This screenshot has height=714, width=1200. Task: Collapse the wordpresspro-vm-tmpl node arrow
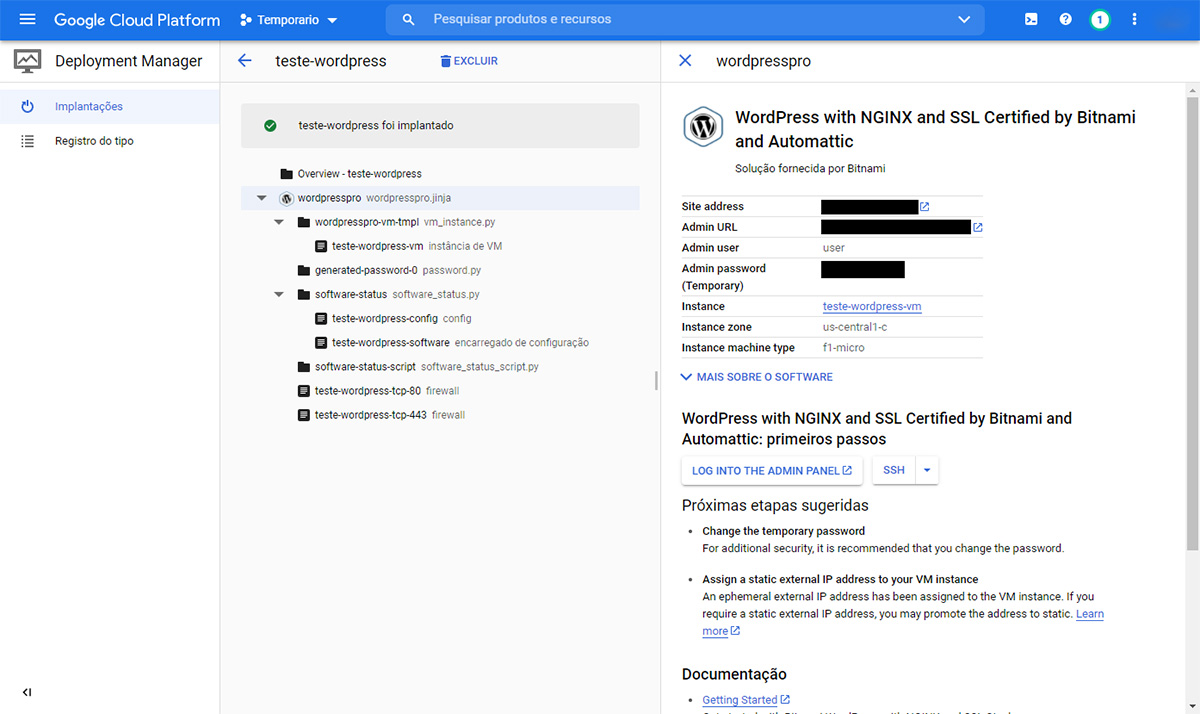(x=279, y=222)
